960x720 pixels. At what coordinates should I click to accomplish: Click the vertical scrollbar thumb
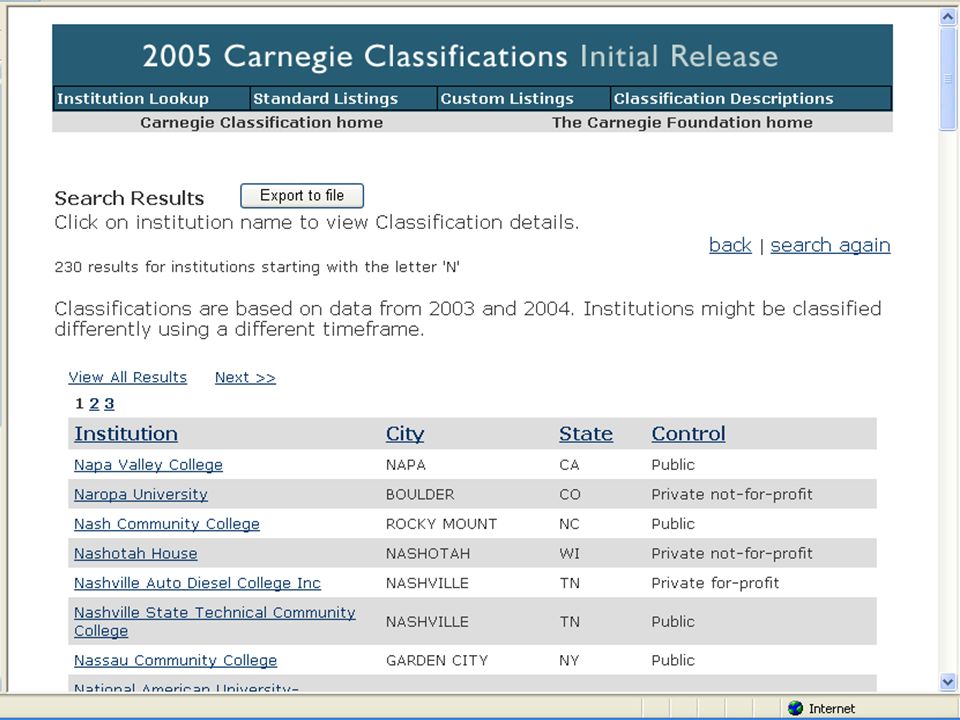point(948,78)
